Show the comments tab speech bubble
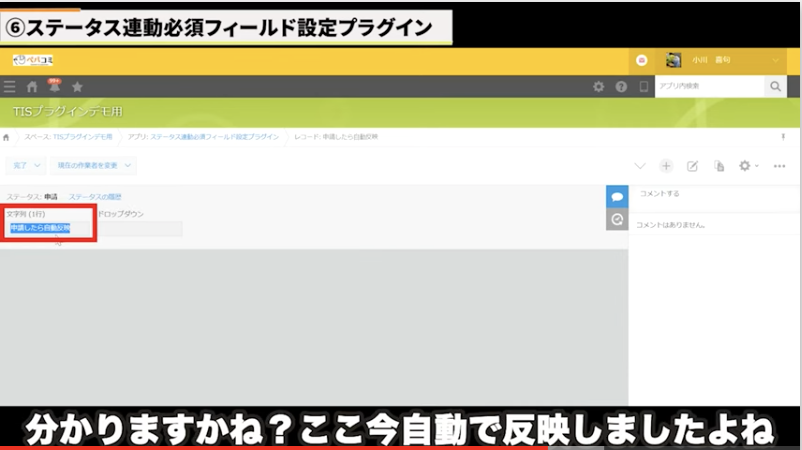Screen dimensions: 802x450 click(x=617, y=196)
